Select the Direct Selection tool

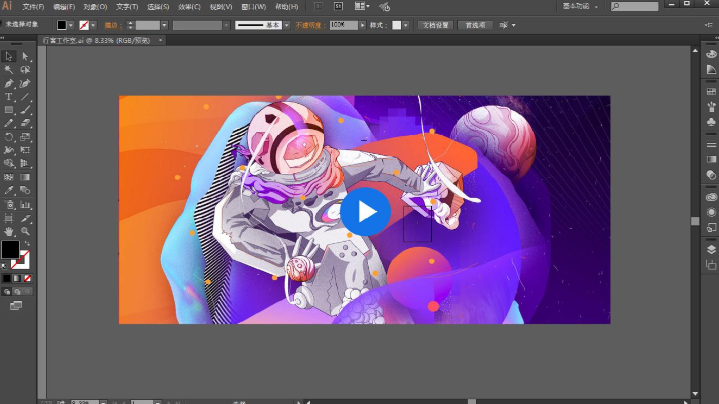pyautogui.click(x=25, y=57)
